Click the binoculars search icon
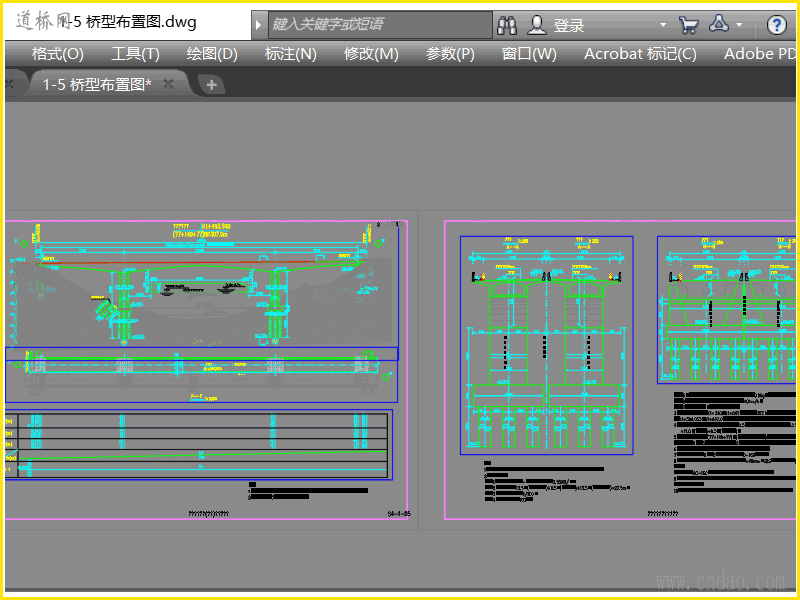Image resolution: width=800 pixels, height=600 pixels. pyautogui.click(x=507, y=24)
